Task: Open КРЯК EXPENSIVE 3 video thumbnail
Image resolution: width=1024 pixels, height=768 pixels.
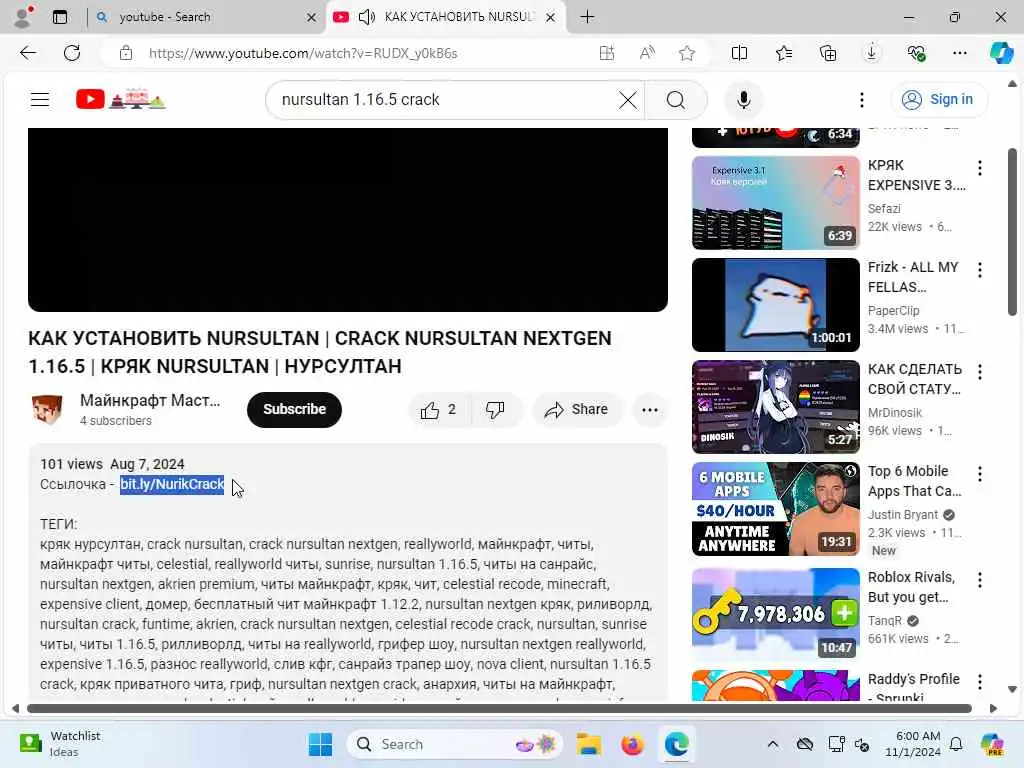Action: pyautogui.click(x=775, y=202)
